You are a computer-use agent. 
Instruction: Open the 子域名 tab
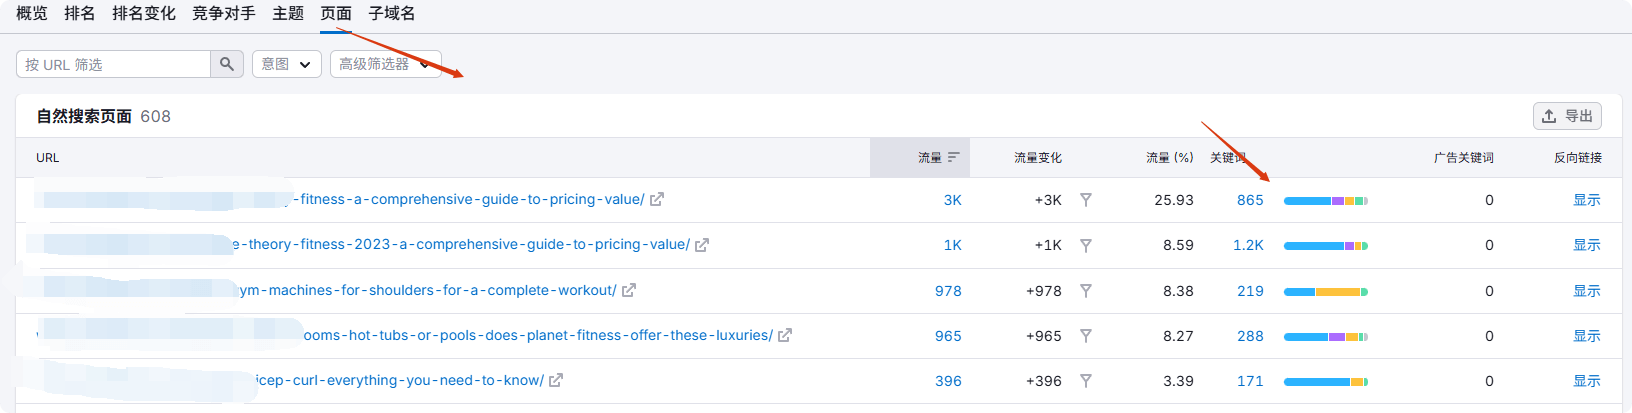(392, 14)
